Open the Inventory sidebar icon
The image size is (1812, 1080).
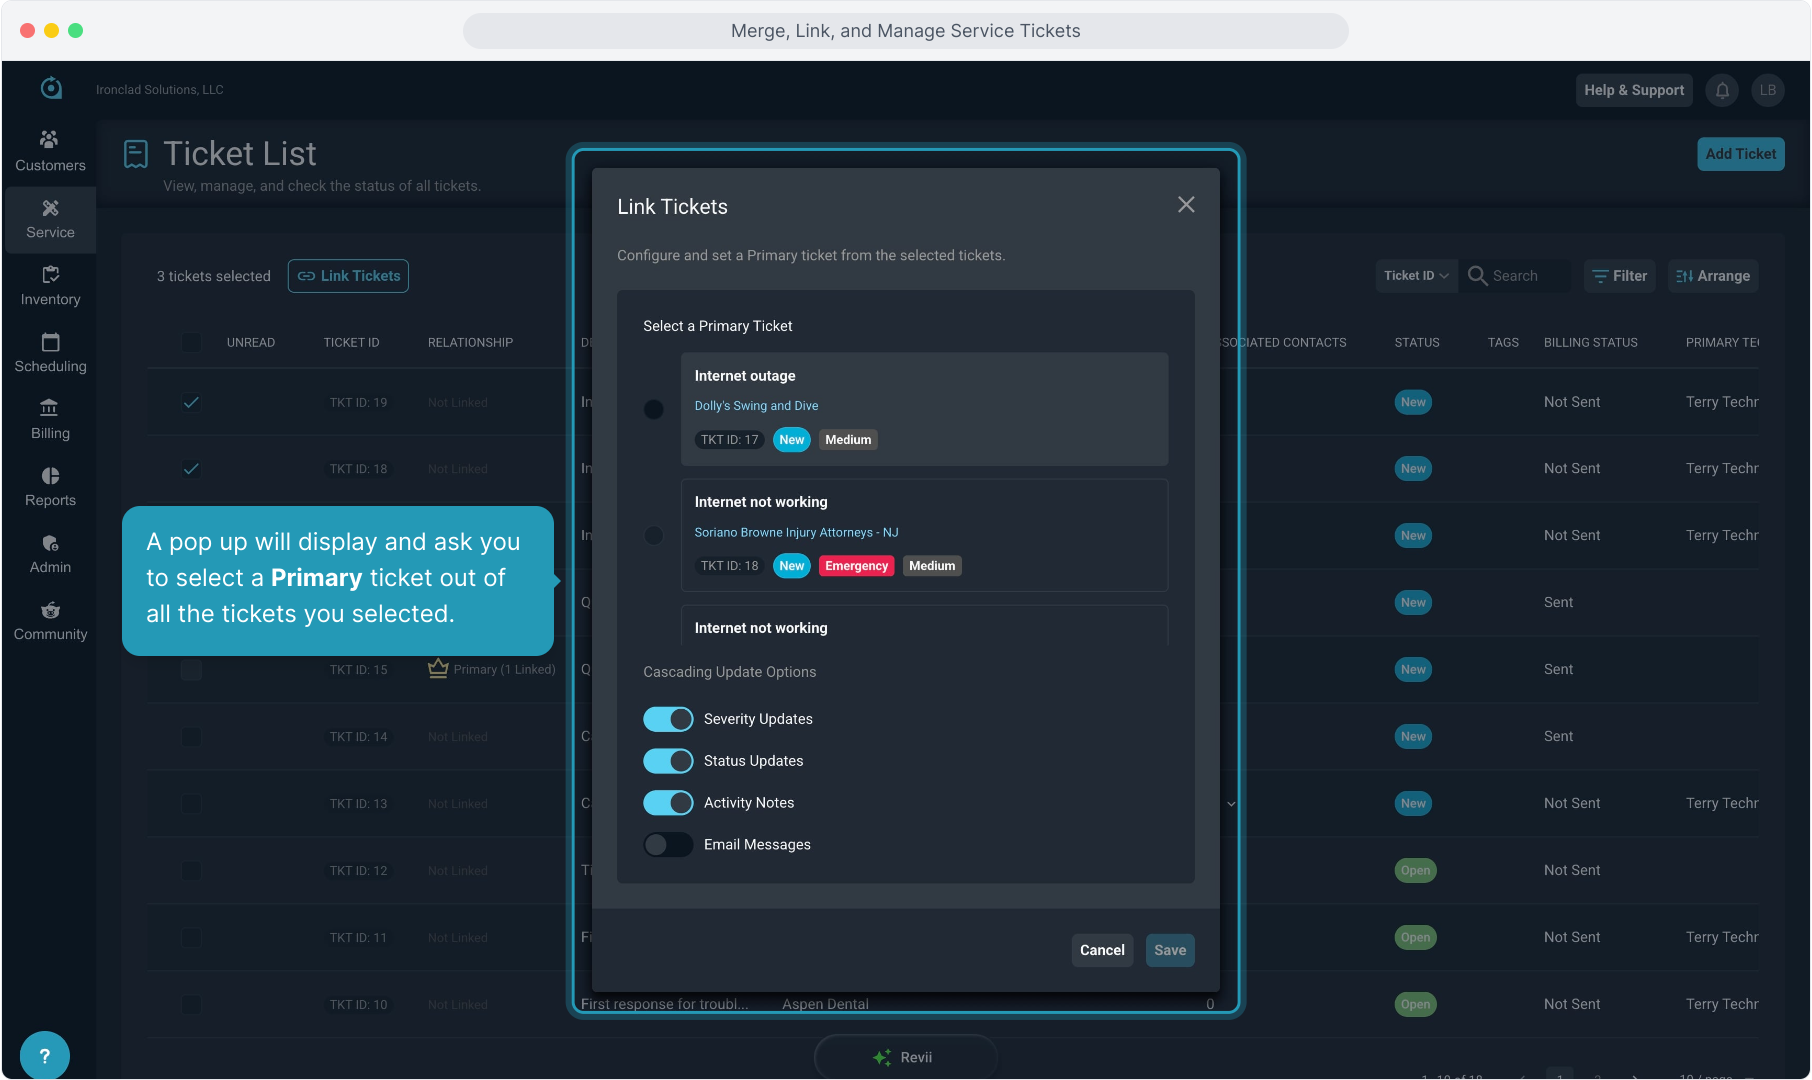(x=50, y=275)
